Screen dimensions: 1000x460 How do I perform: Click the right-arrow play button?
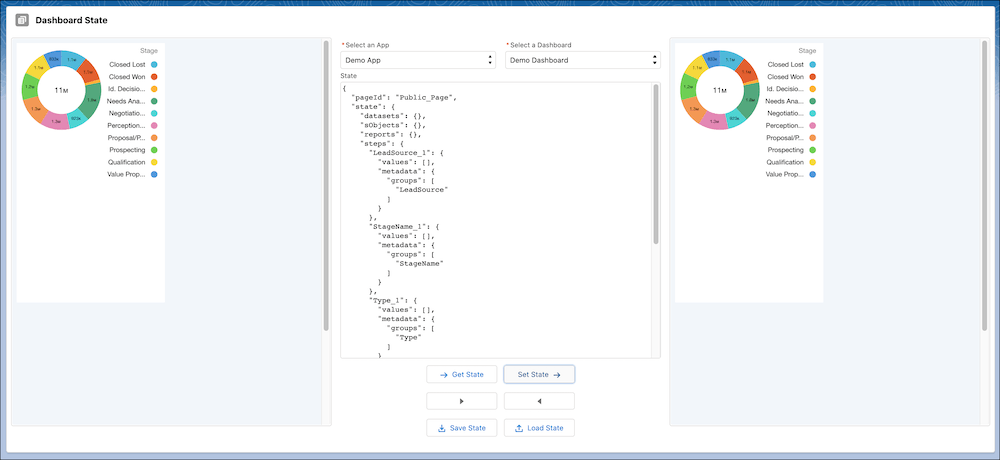[461, 401]
